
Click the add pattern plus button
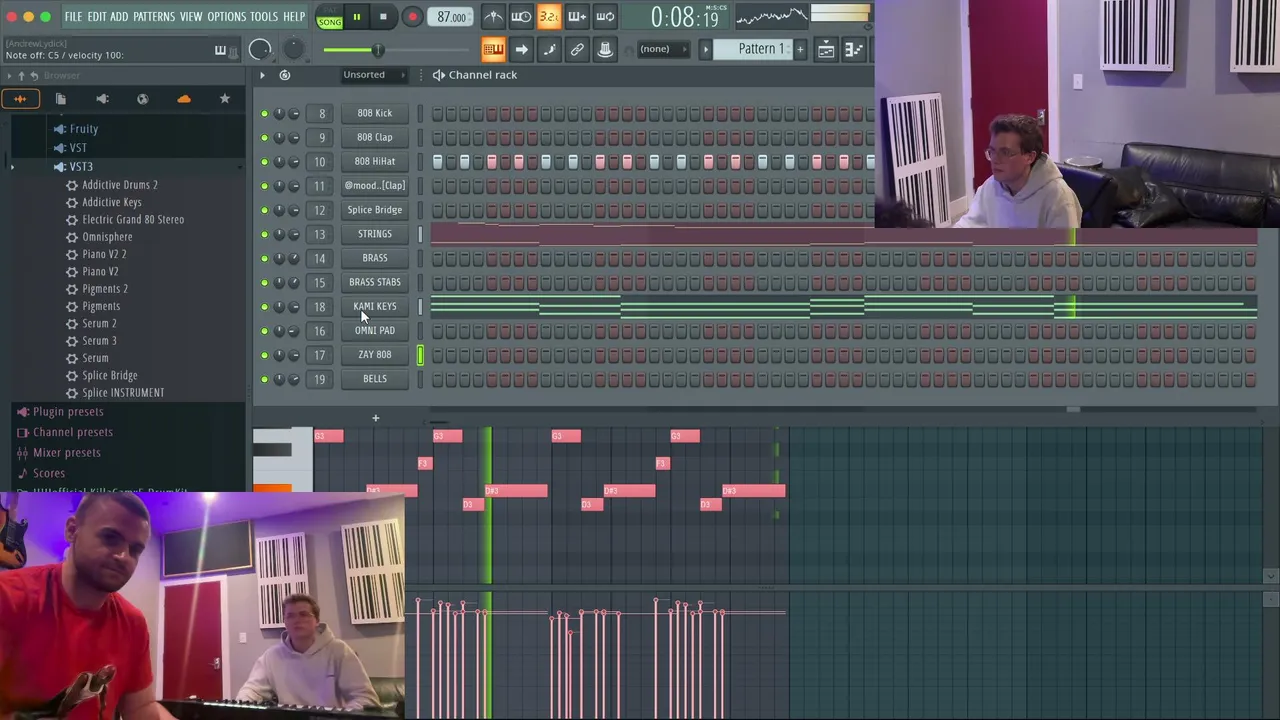[800, 49]
